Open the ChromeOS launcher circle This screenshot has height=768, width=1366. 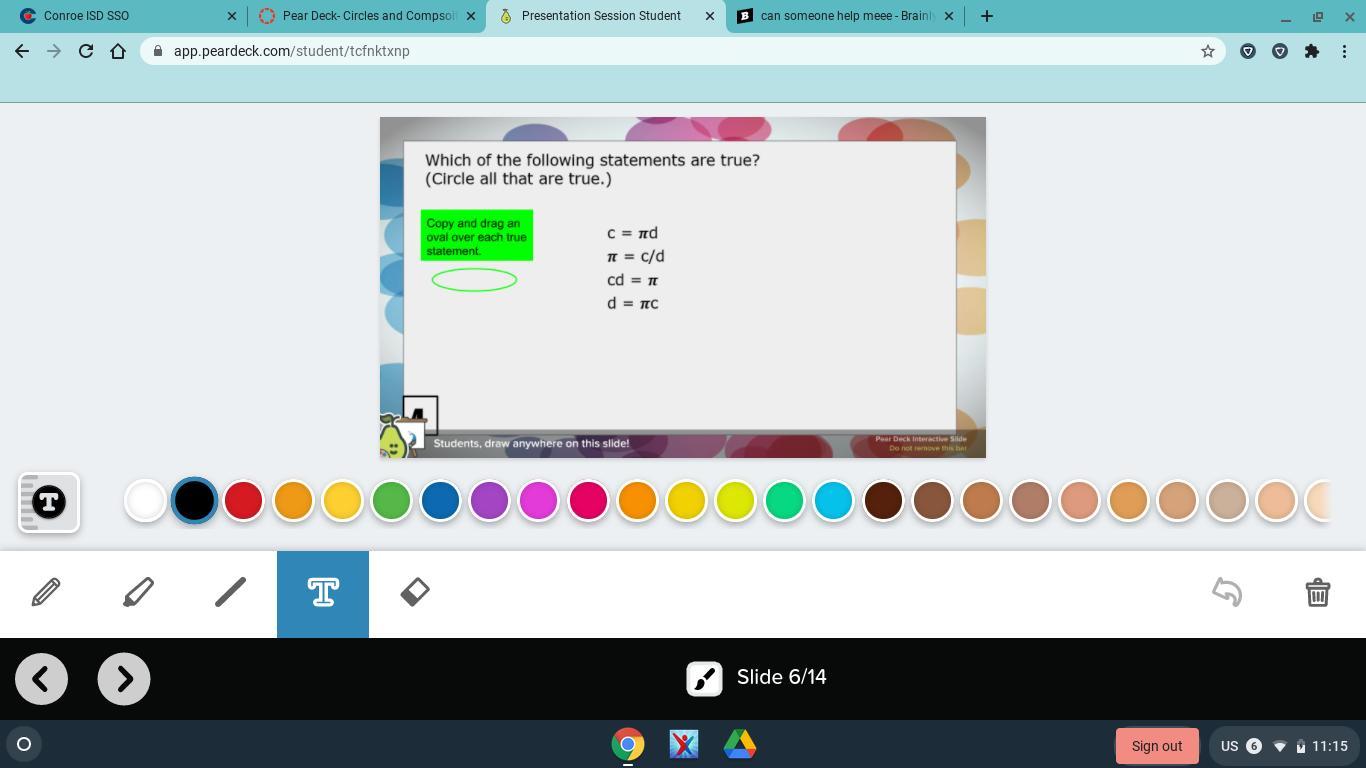24,744
